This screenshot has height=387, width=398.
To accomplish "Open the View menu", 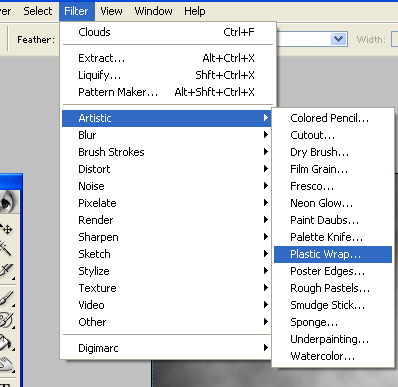I will 111,11.
